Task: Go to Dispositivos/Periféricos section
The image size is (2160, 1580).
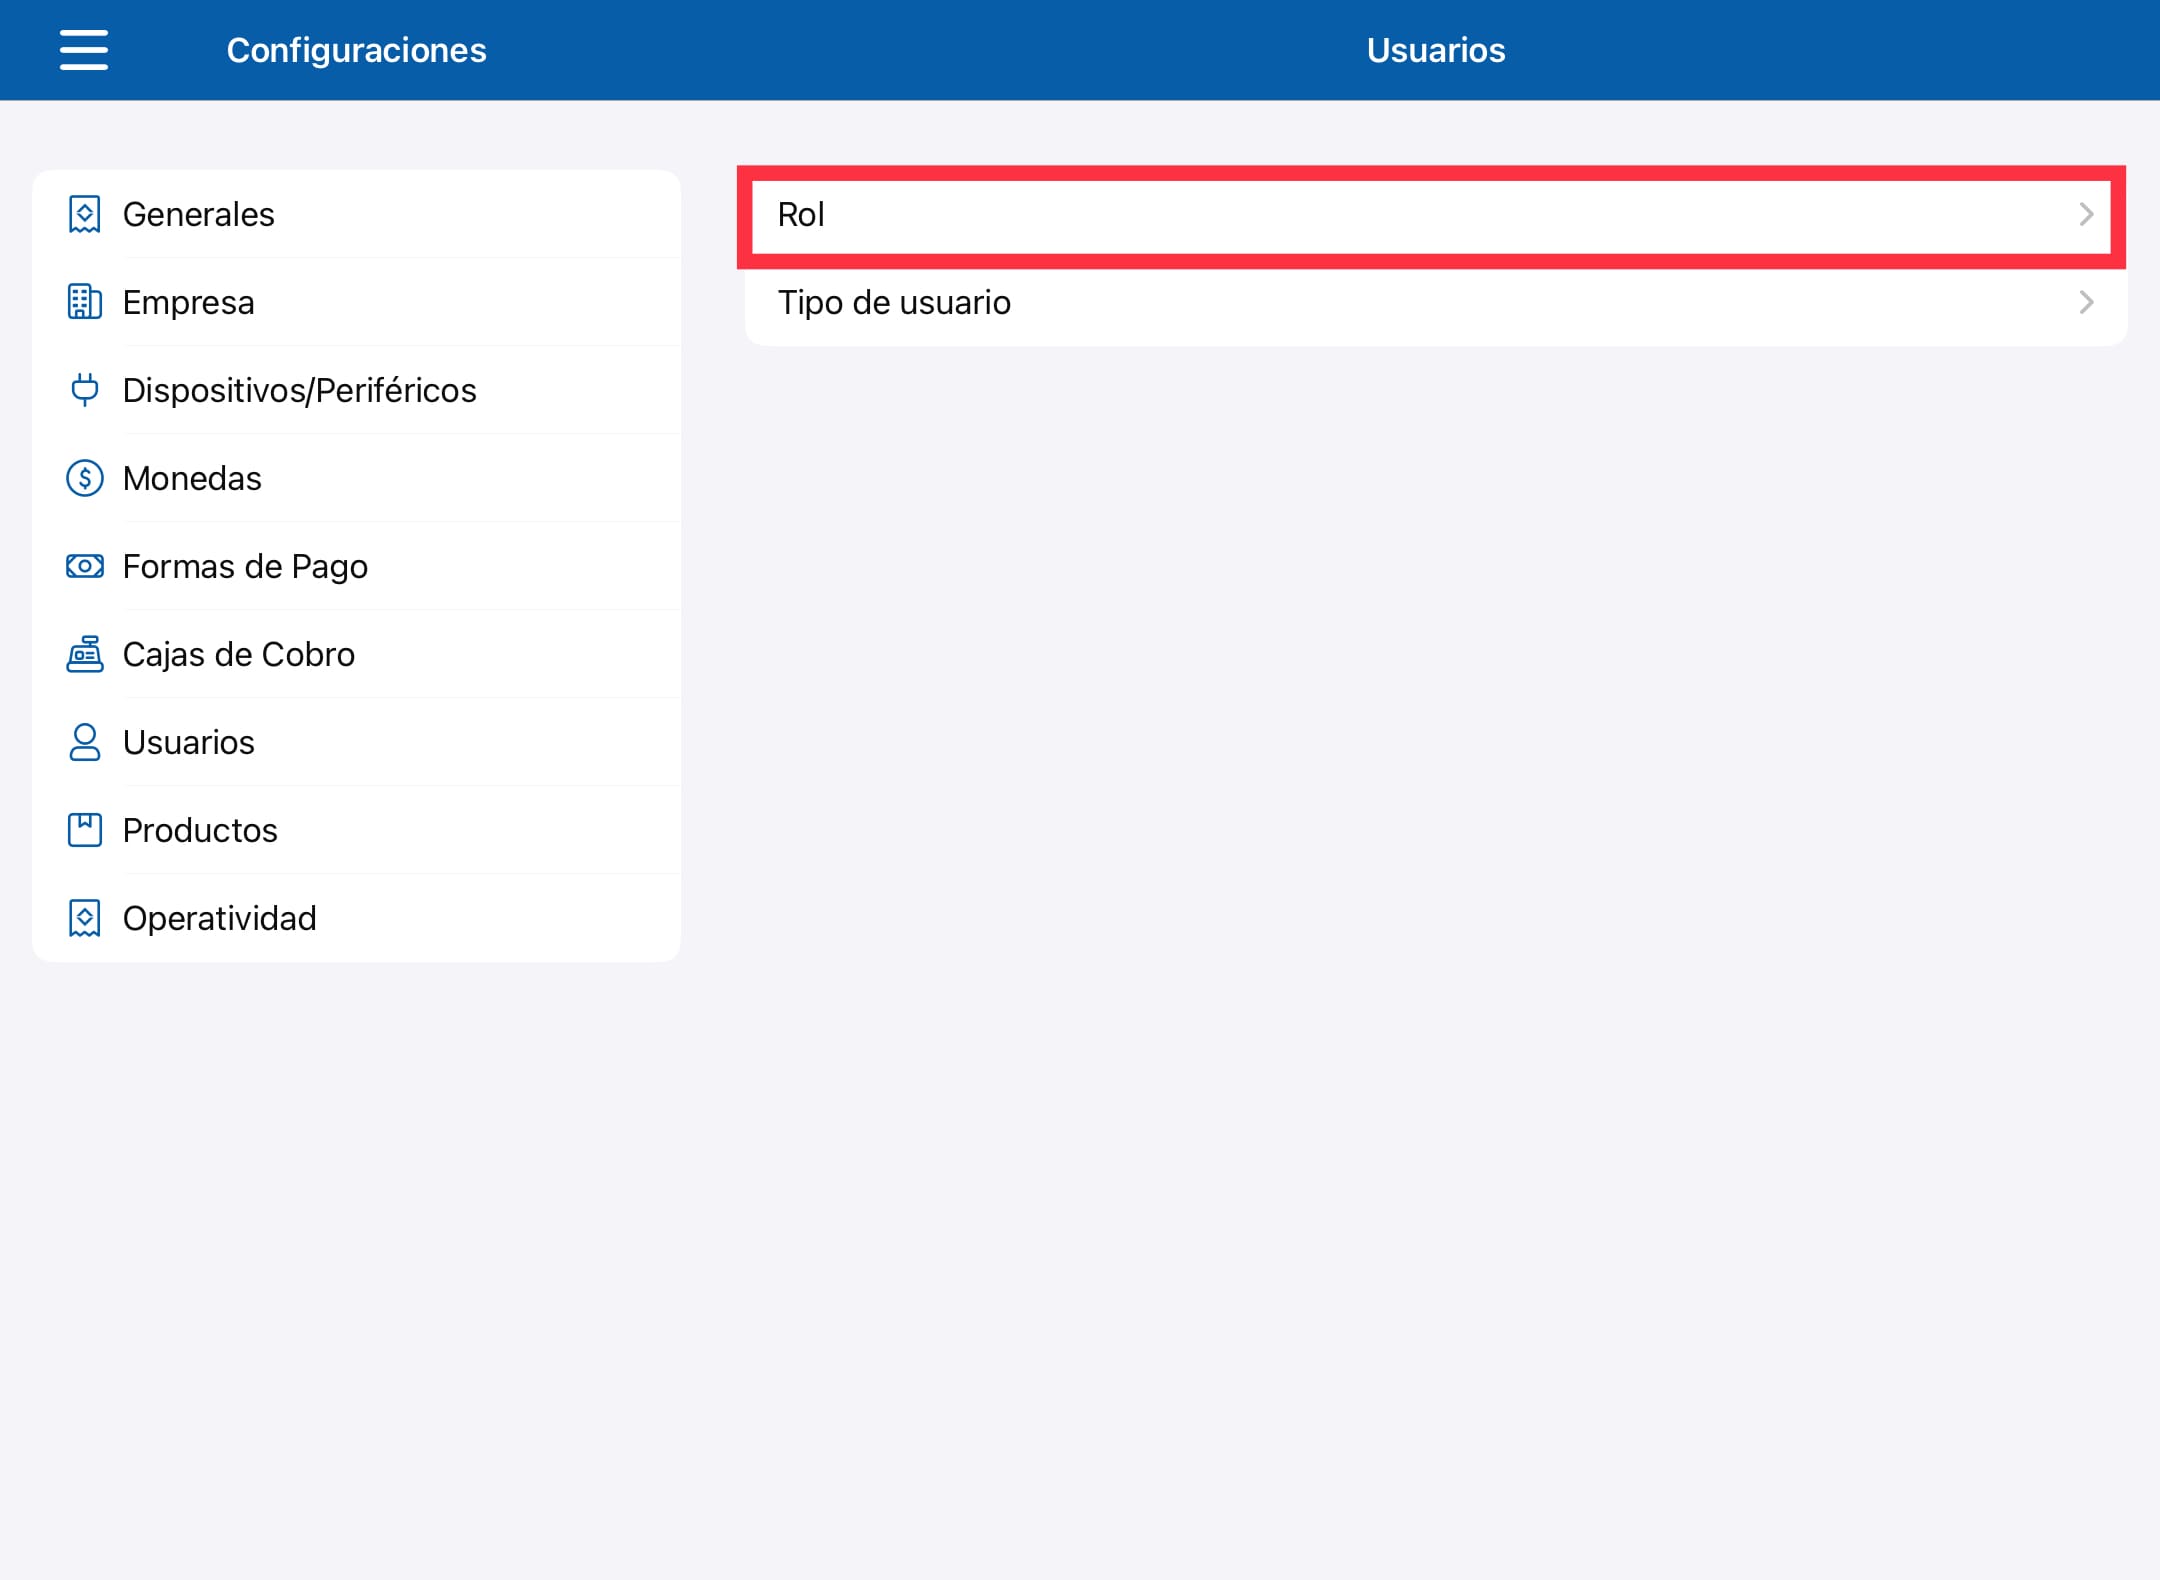Action: (x=357, y=390)
